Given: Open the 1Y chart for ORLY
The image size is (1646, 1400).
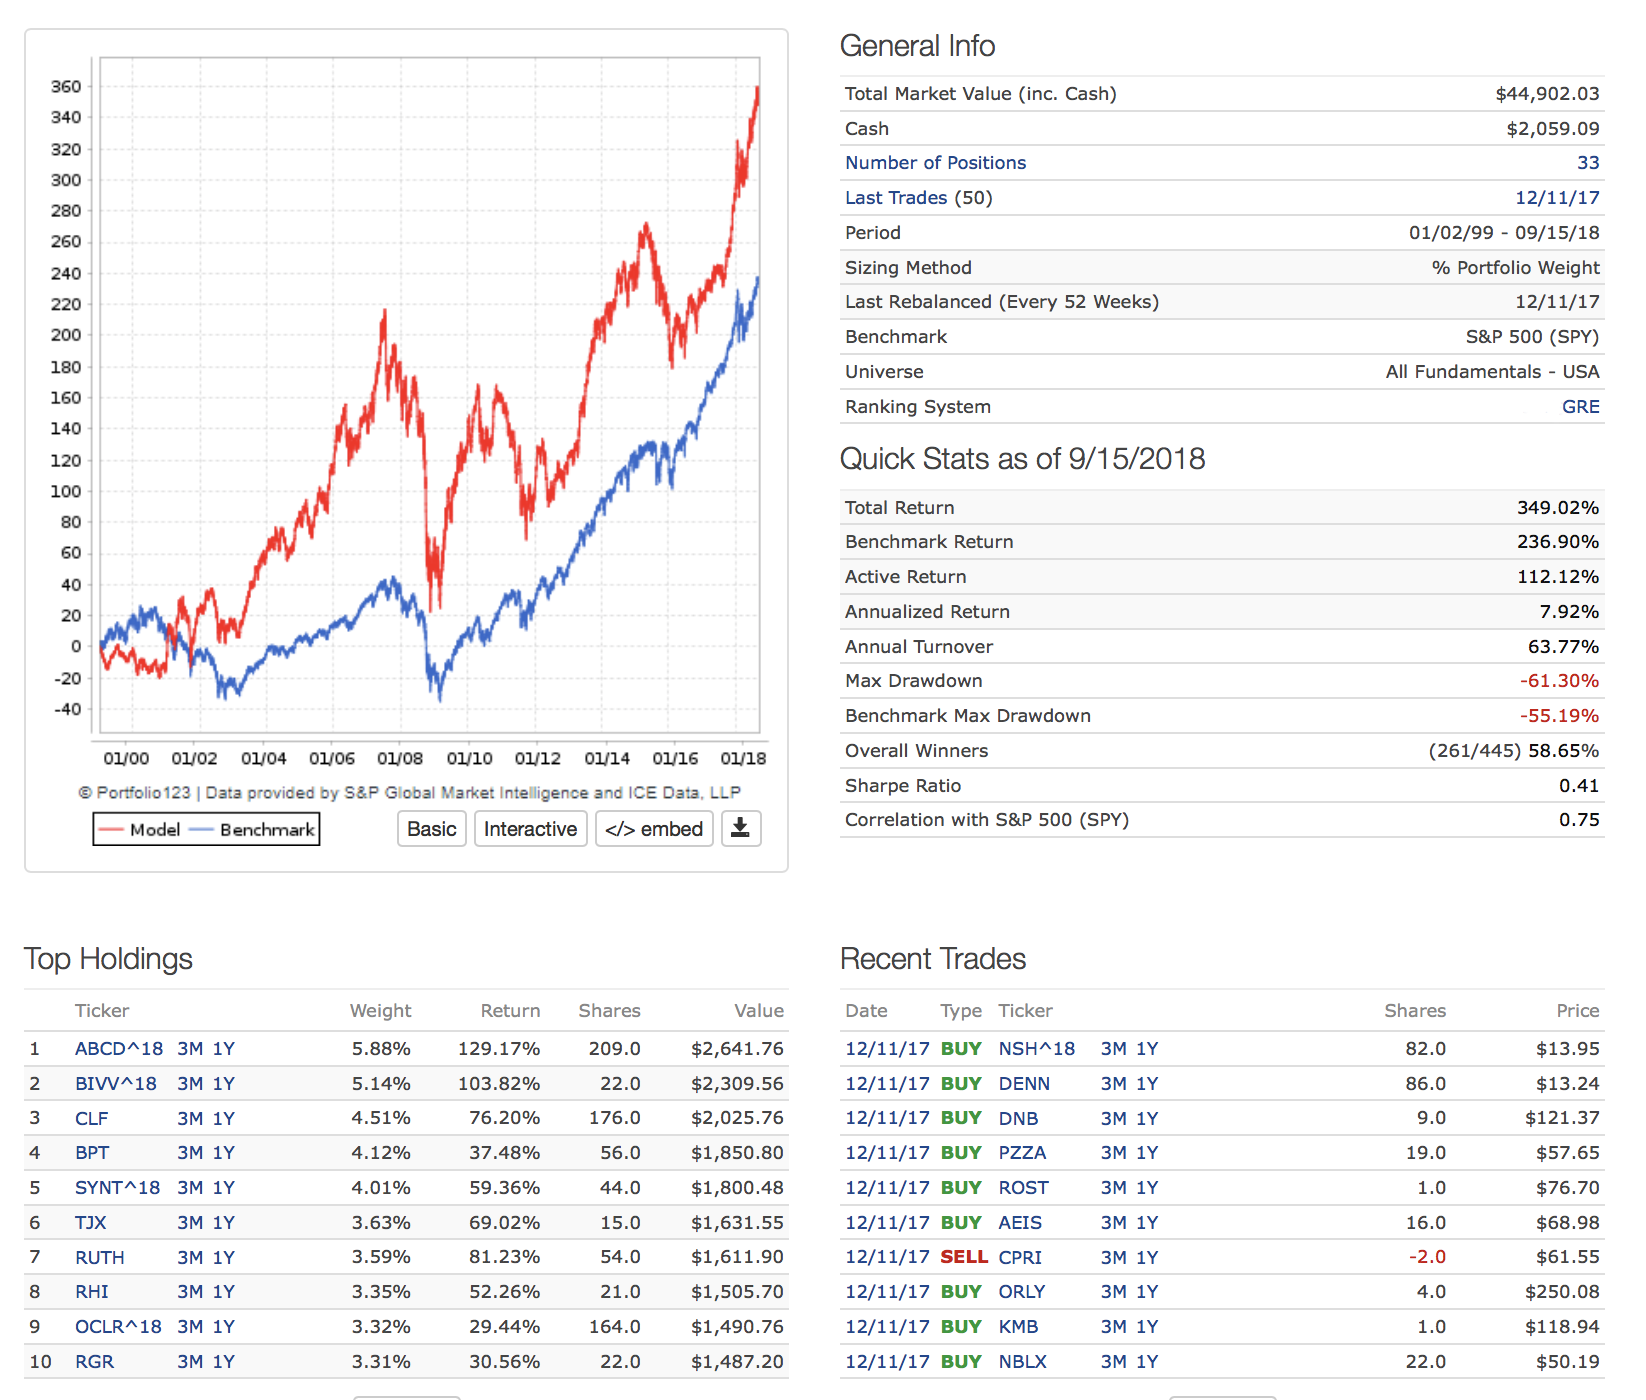Looking at the screenshot, I should 1147,1292.
